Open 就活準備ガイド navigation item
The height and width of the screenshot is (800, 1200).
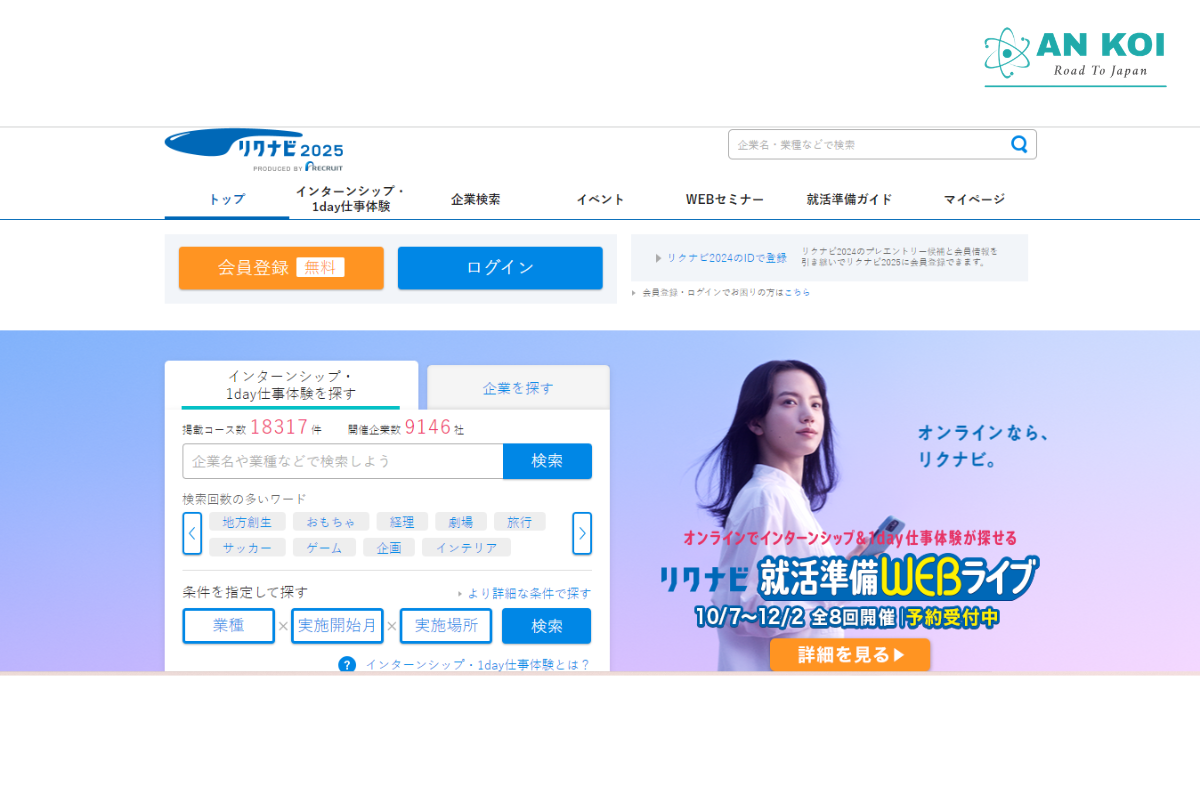coord(849,199)
